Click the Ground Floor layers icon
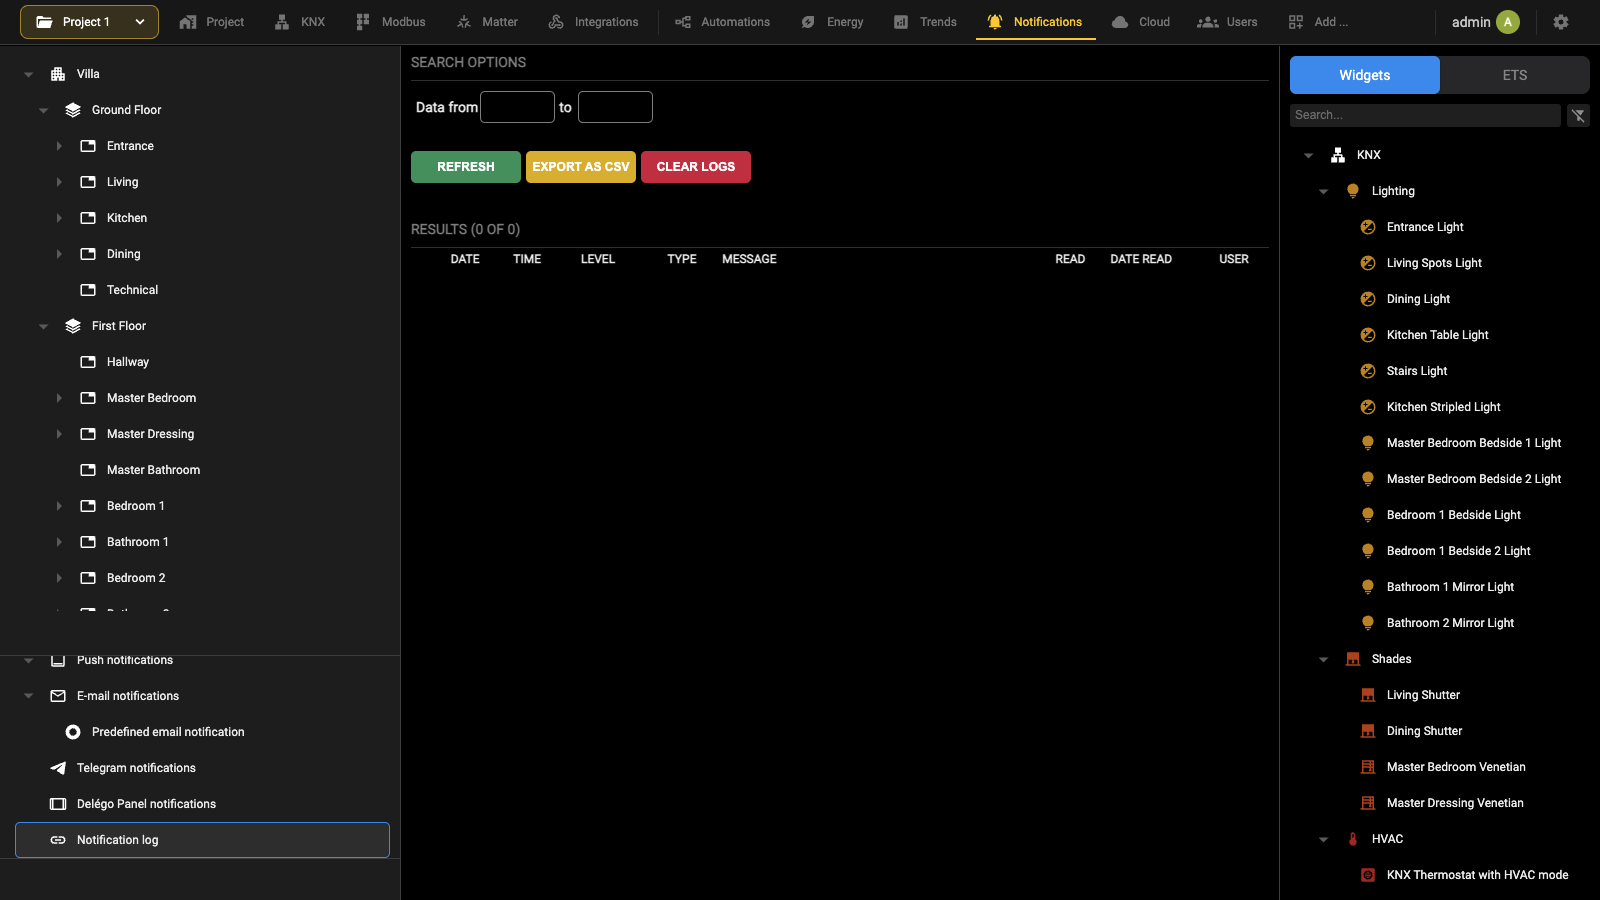This screenshot has width=1600, height=900. point(73,110)
